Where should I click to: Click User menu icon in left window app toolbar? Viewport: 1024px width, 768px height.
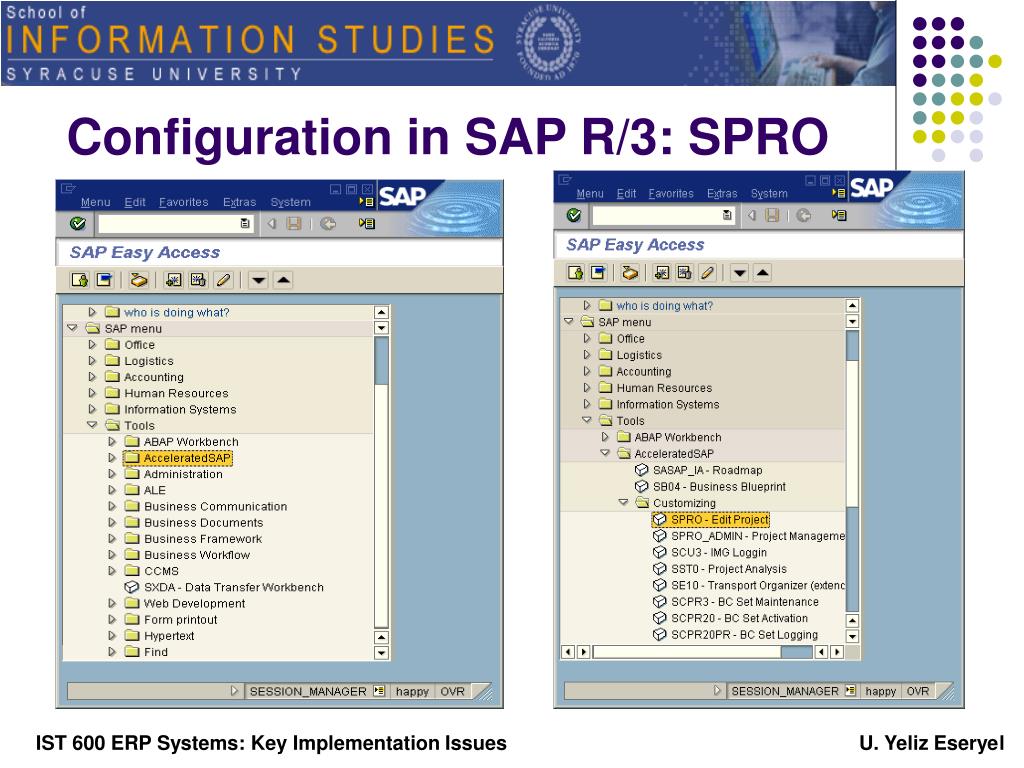click(80, 280)
